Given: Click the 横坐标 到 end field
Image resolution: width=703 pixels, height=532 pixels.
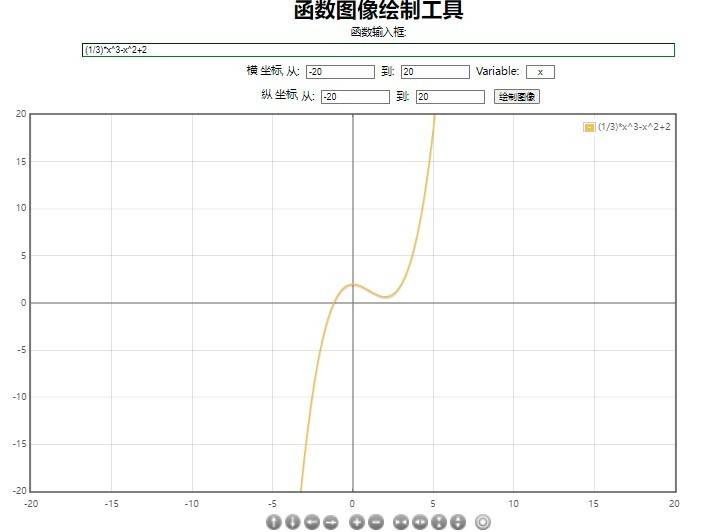Looking at the screenshot, I should pyautogui.click(x=435, y=72).
